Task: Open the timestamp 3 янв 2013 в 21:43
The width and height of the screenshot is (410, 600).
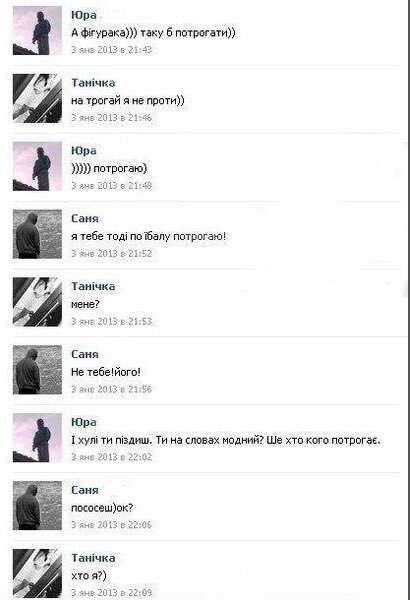Action: pyautogui.click(x=111, y=50)
